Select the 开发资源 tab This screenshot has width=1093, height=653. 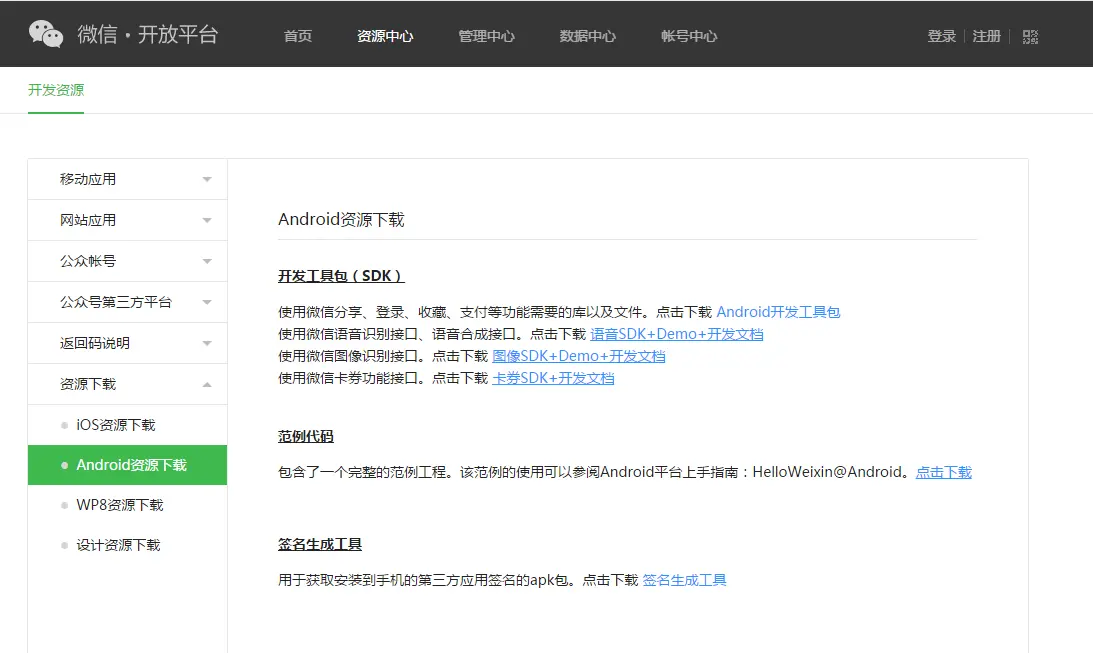(x=56, y=90)
